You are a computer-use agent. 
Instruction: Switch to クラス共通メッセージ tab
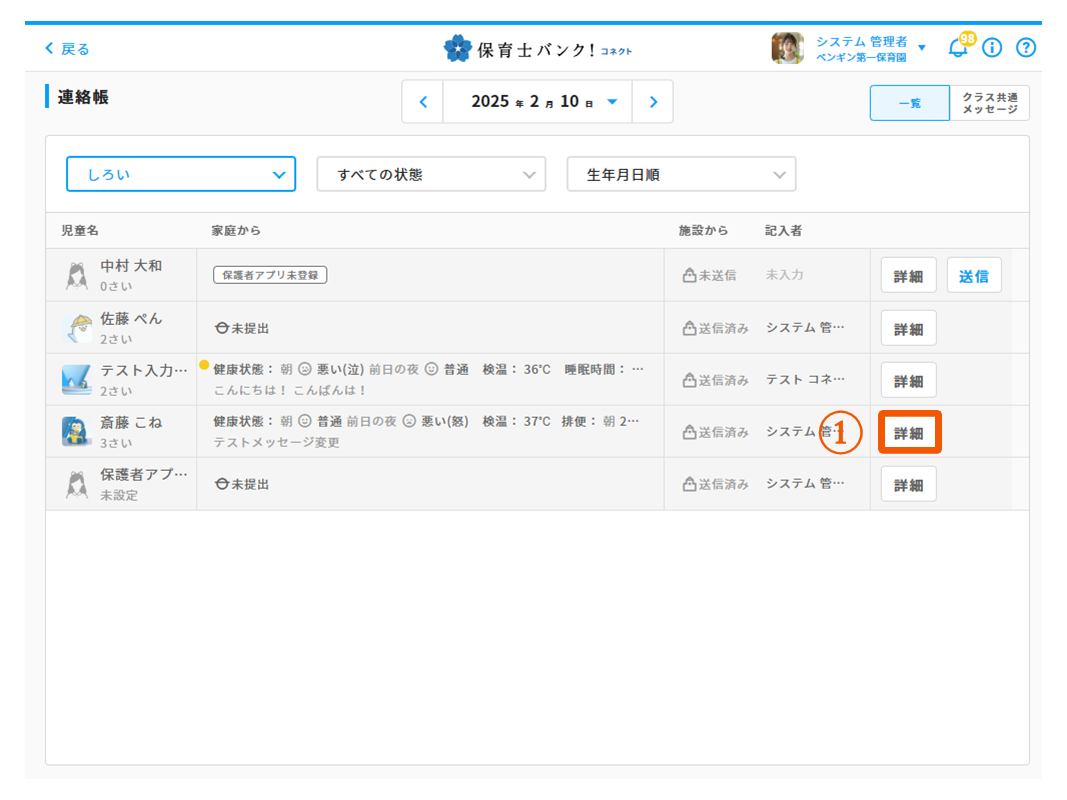(989, 103)
